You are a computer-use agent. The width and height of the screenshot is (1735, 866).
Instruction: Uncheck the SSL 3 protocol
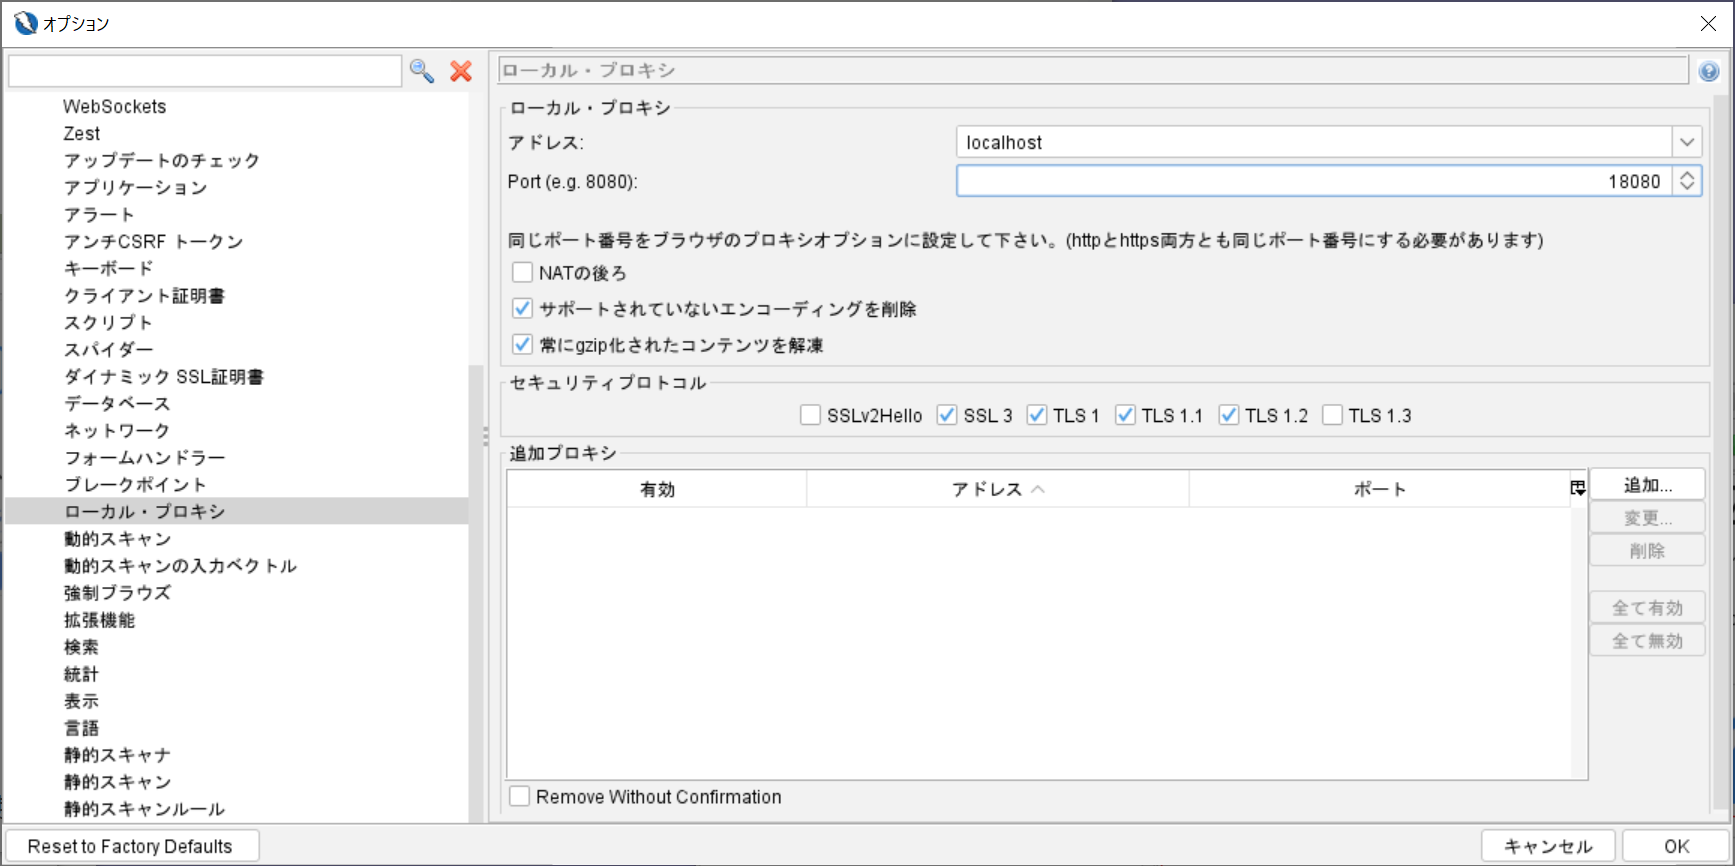pos(947,415)
